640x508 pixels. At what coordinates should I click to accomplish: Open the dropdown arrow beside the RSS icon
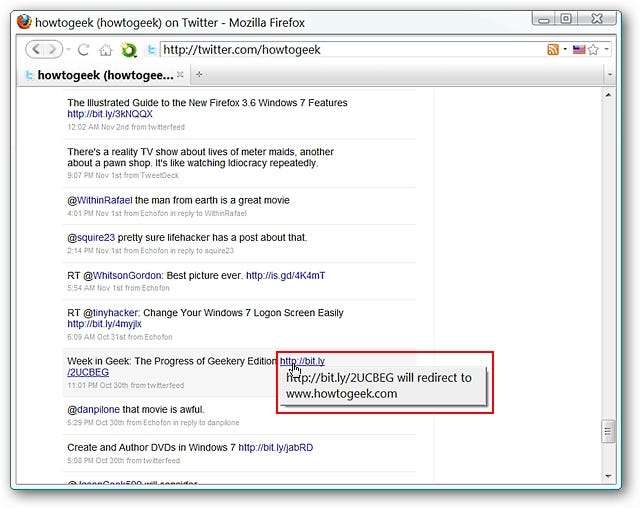pos(565,49)
